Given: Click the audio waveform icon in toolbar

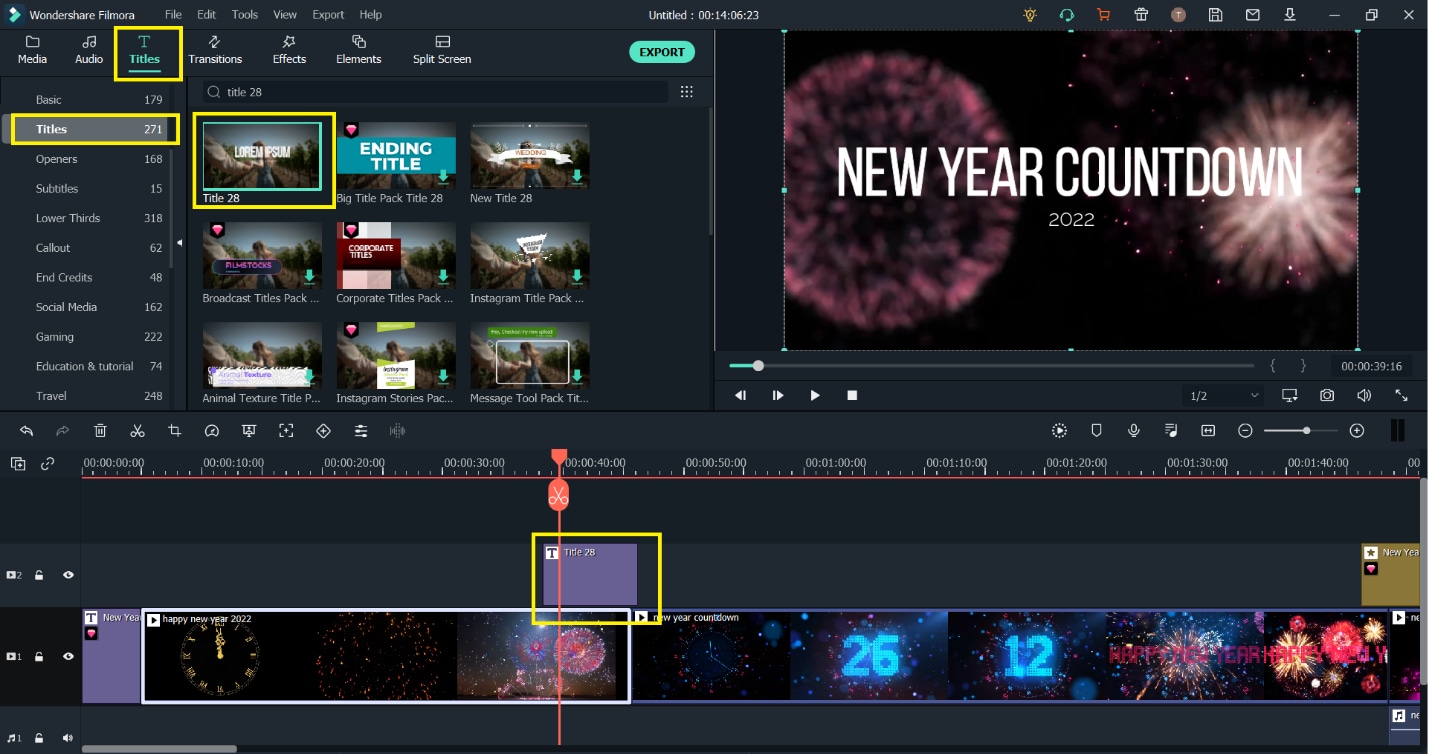Looking at the screenshot, I should pos(397,431).
